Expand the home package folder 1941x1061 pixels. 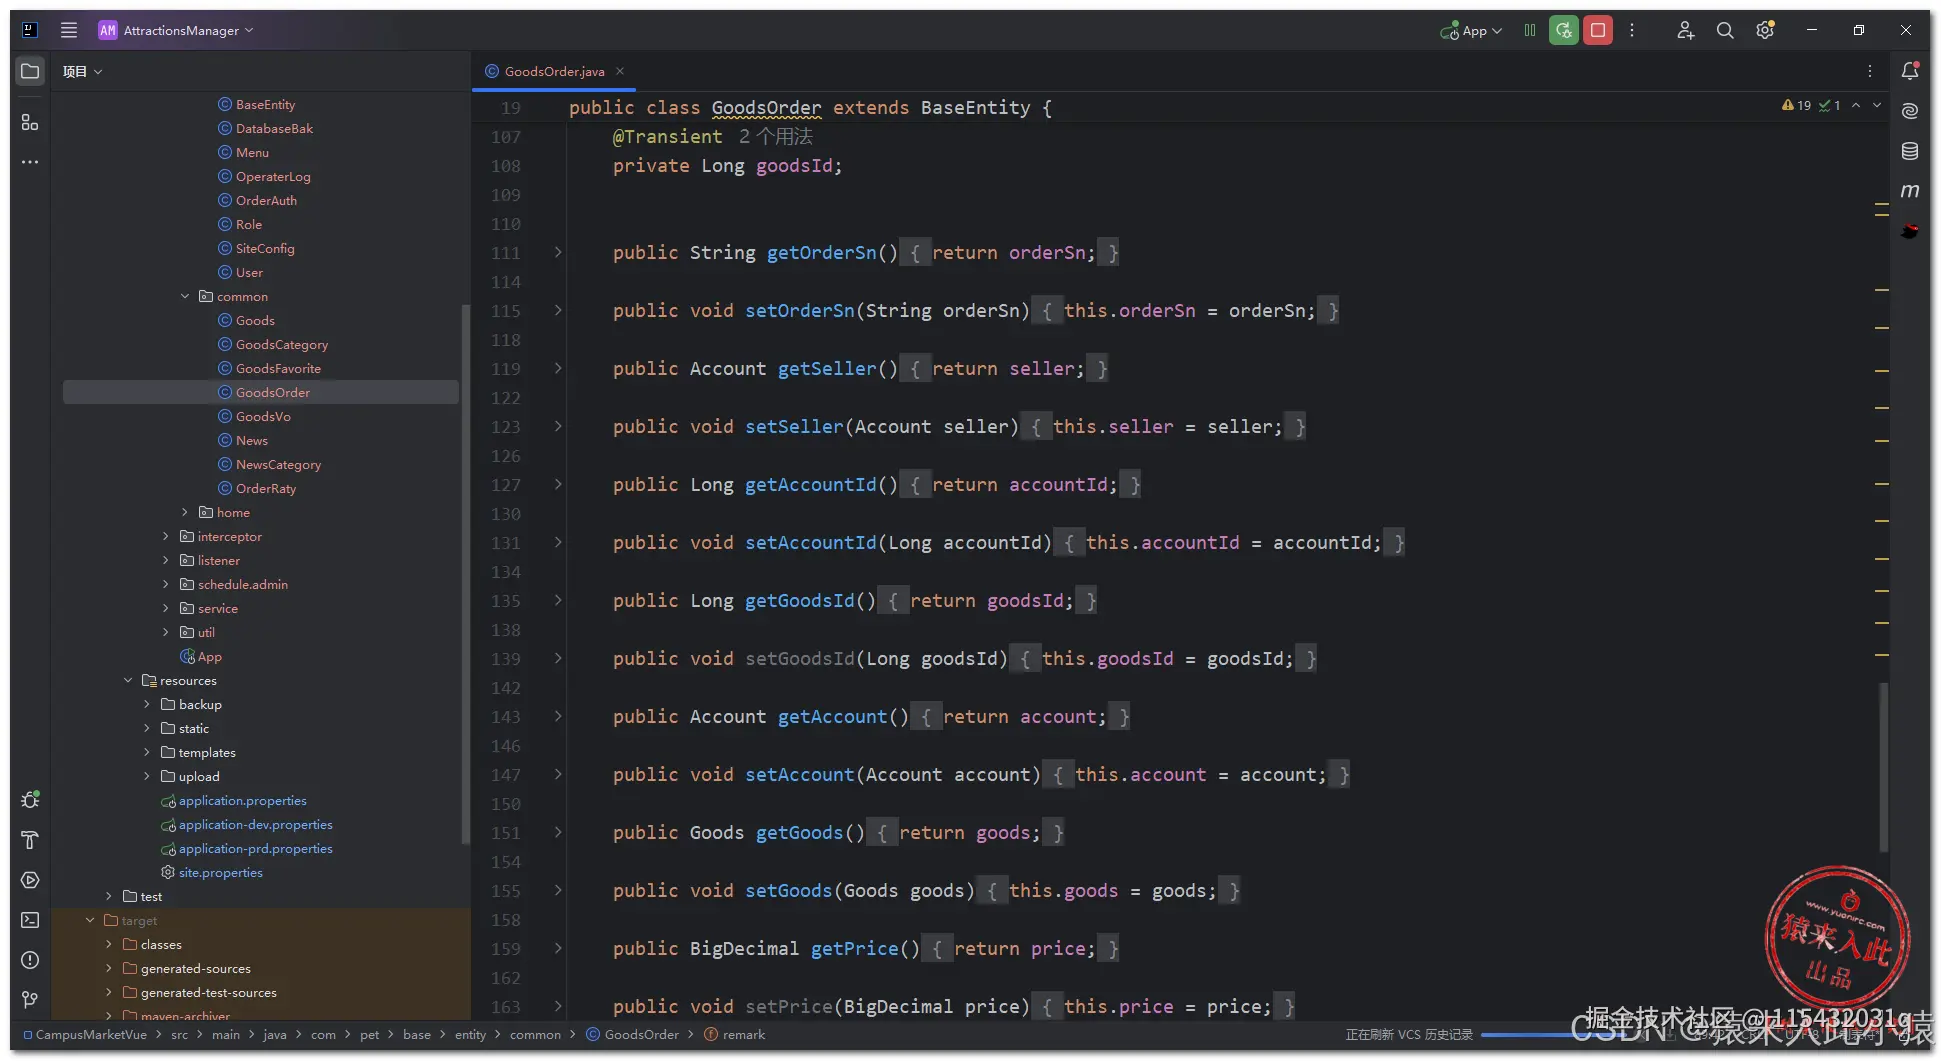tap(185, 512)
